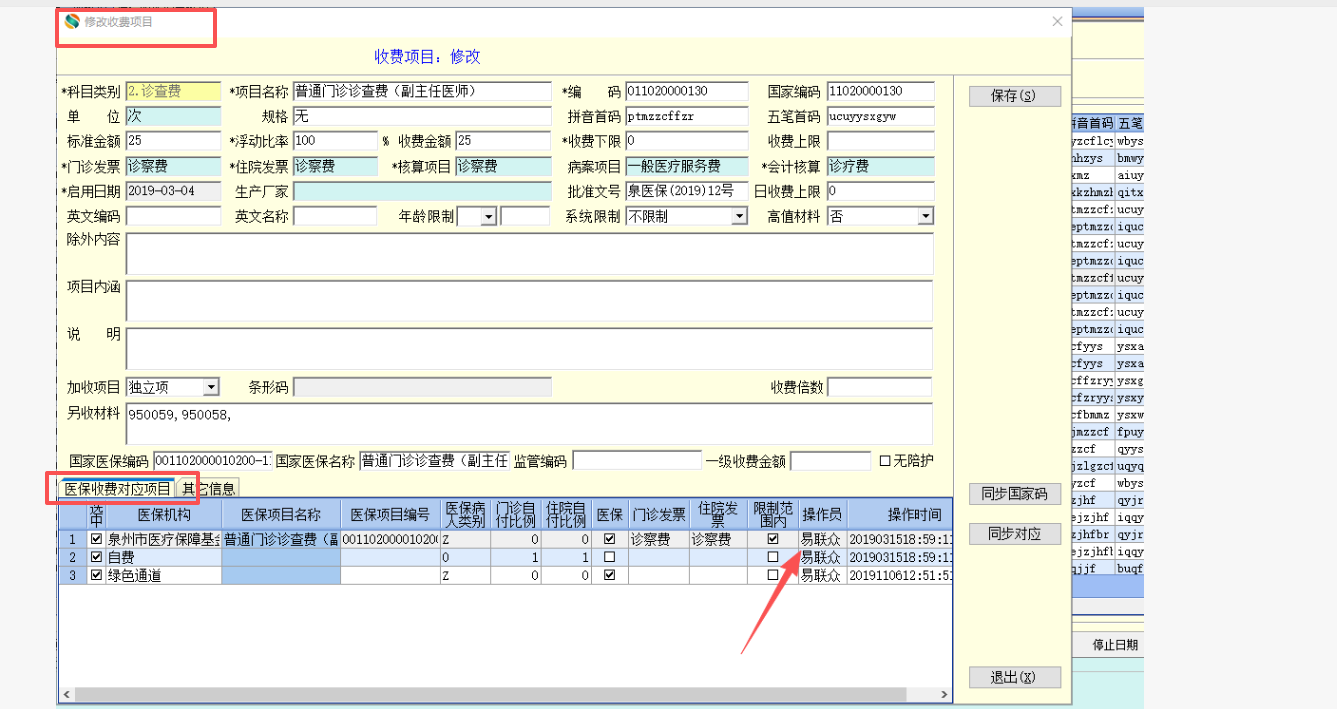Click the 退出(X) button
This screenshot has width=1337, height=709.
[x=1015, y=677]
